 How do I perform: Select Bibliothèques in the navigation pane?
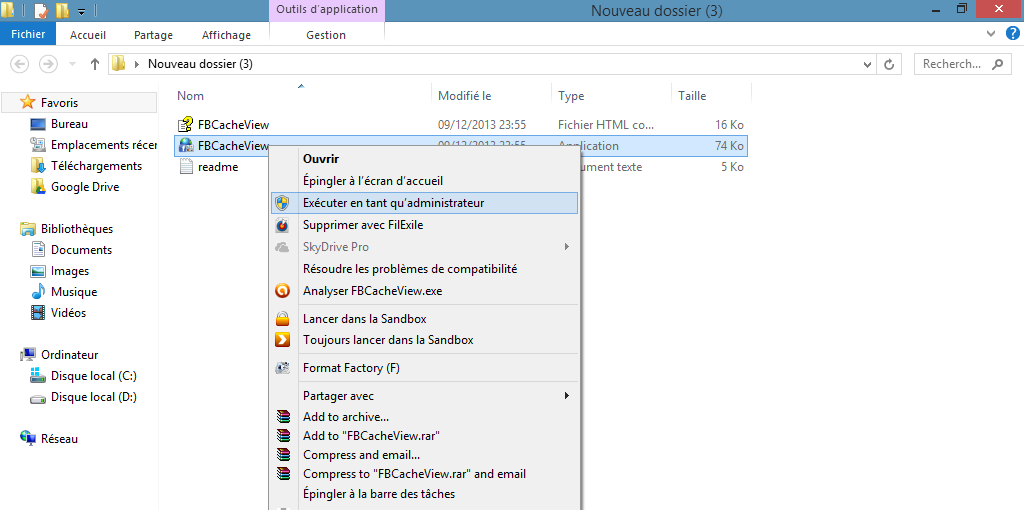click(x=77, y=229)
